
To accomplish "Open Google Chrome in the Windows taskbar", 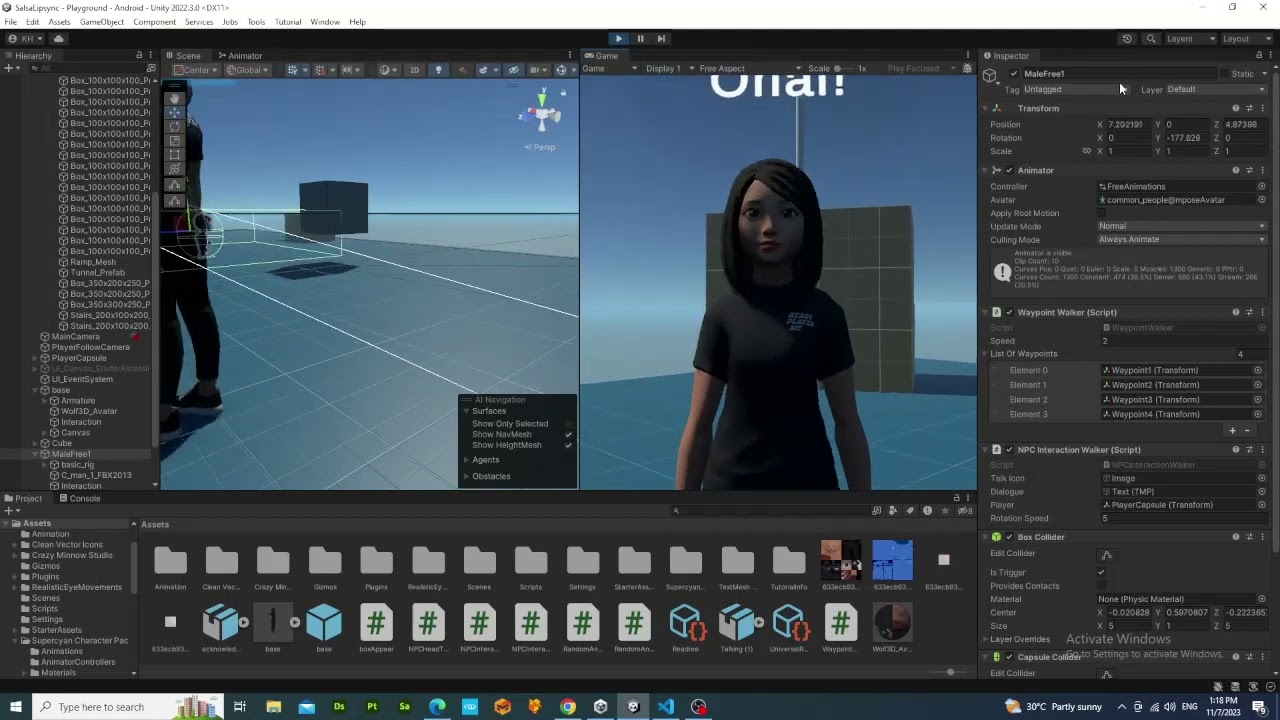I will pyautogui.click(x=568, y=707).
